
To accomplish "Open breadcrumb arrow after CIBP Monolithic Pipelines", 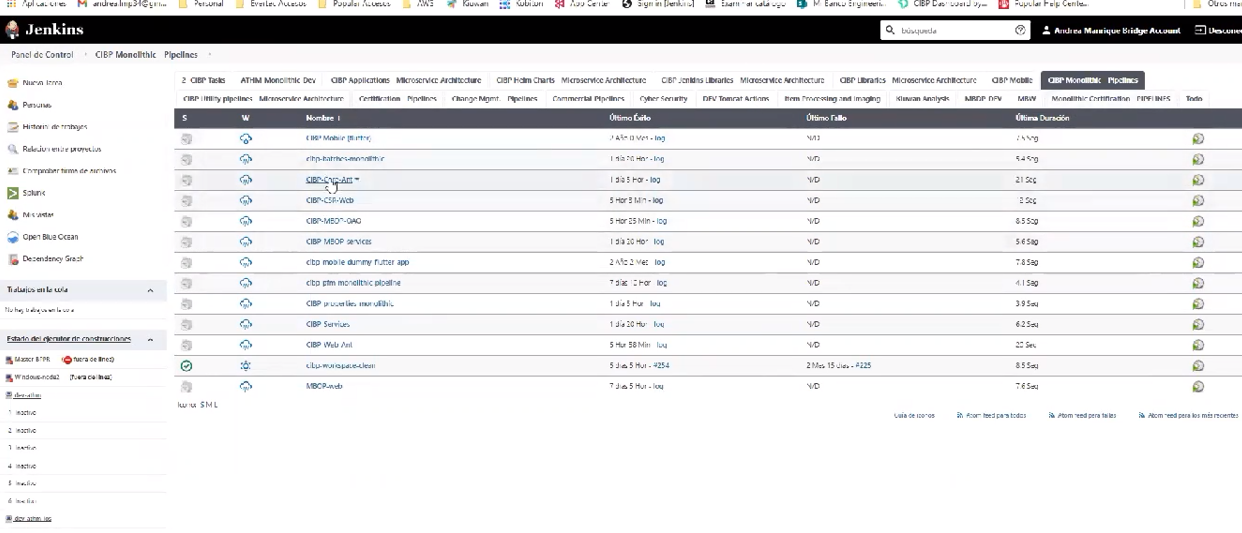I will [210, 55].
